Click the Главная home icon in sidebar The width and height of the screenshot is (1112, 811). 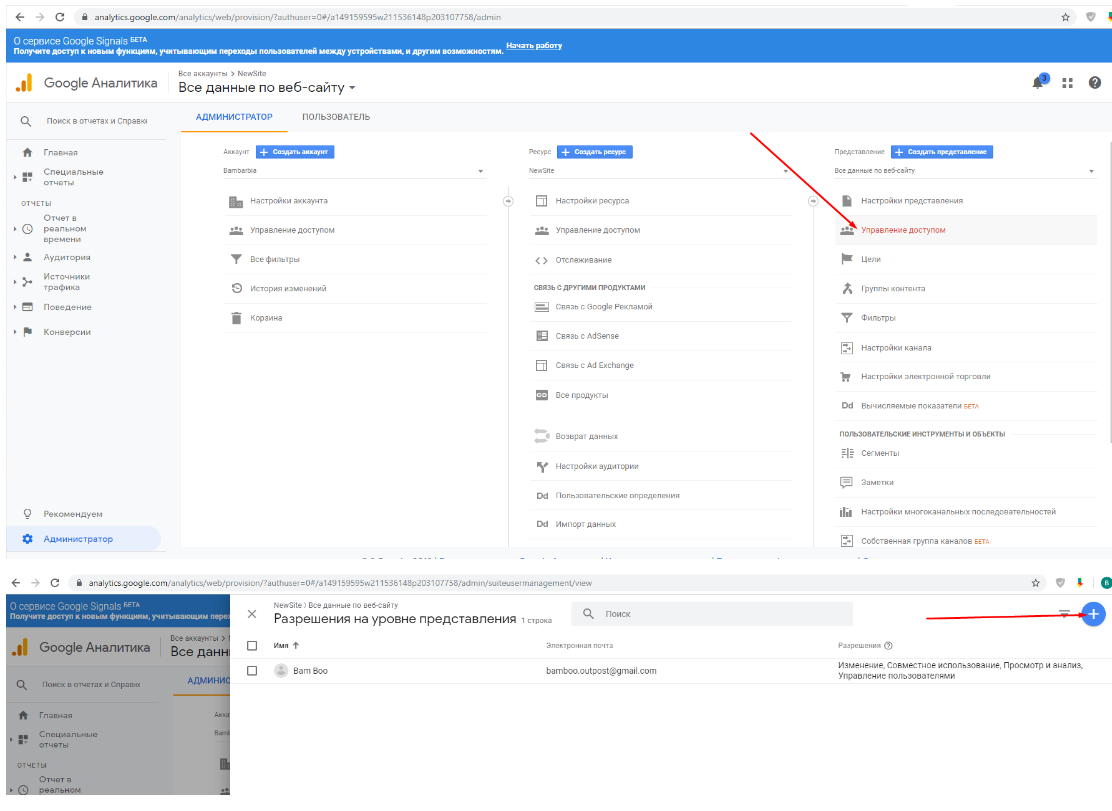pyautogui.click(x=27, y=152)
